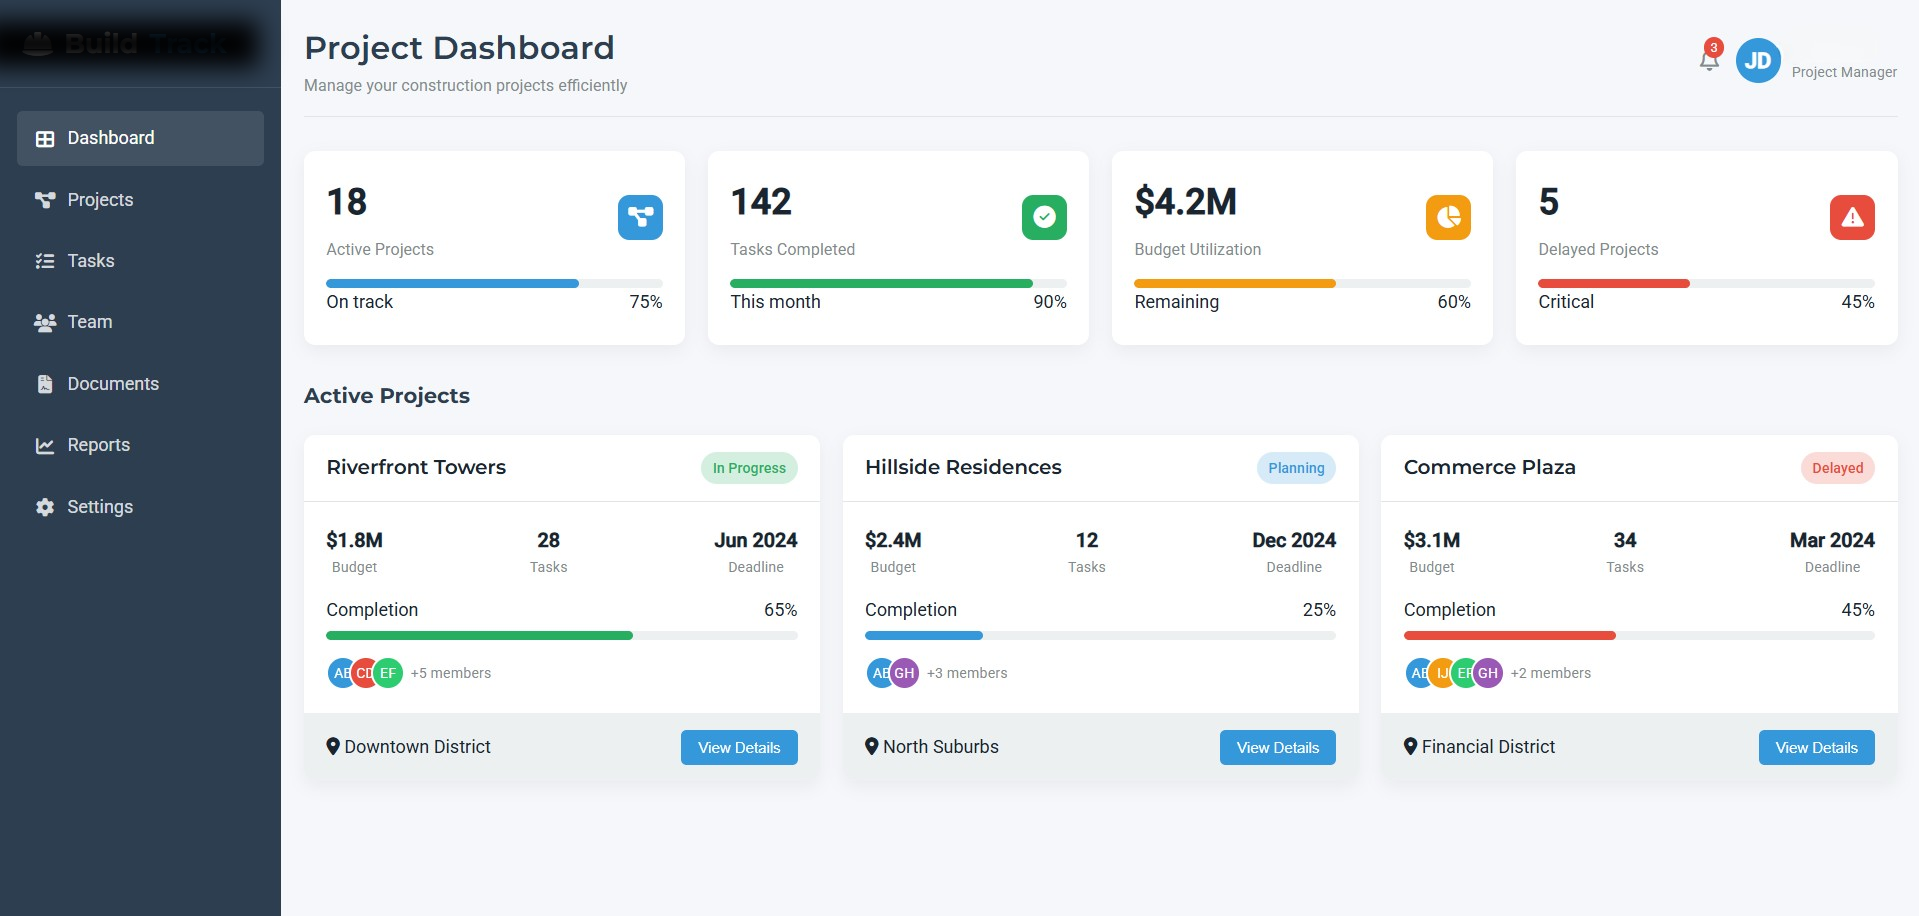
Task: Select the Planning badge on Hillside Residences
Action: click(x=1295, y=467)
